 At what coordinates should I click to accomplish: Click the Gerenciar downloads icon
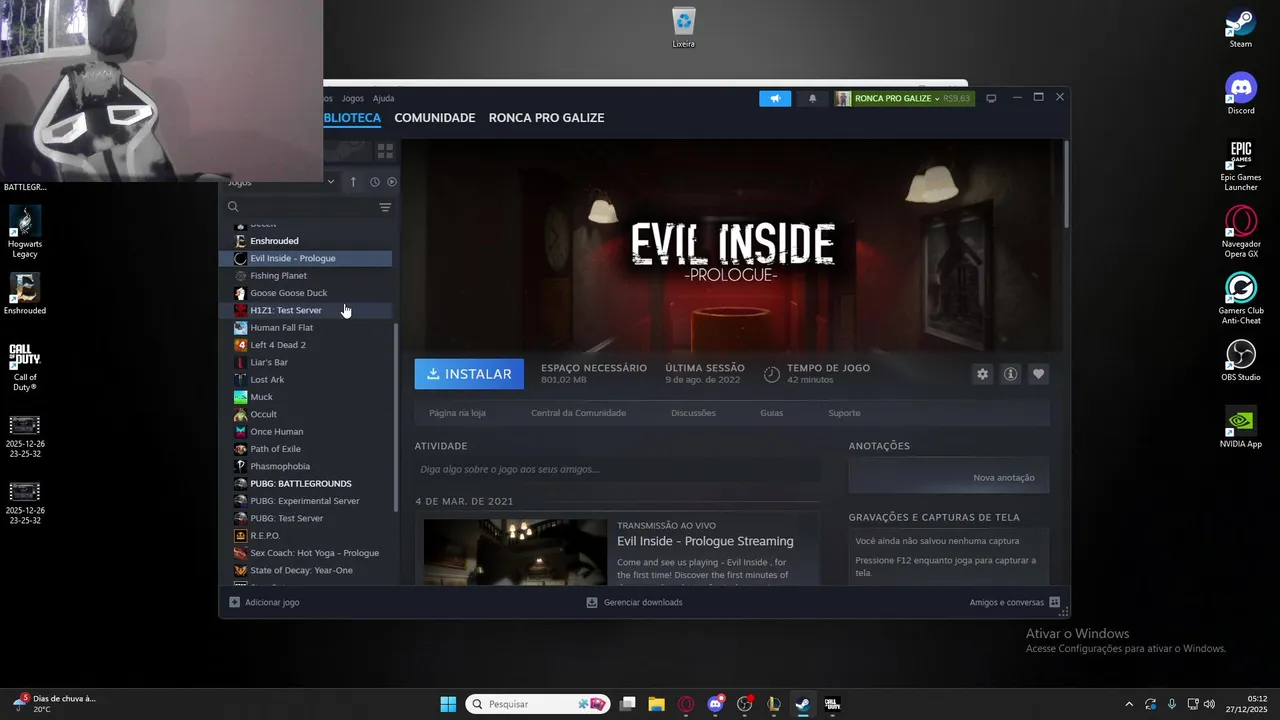point(592,602)
